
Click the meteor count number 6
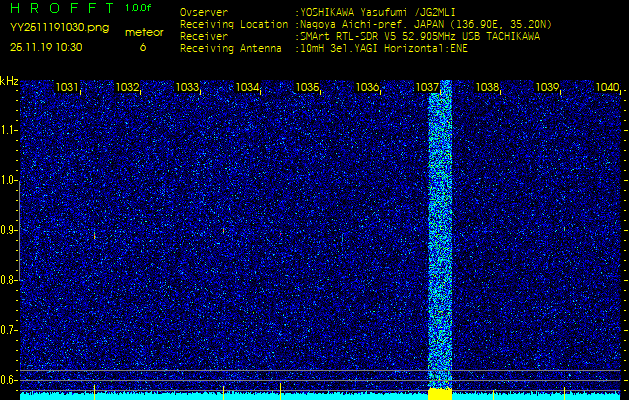[142, 47]
